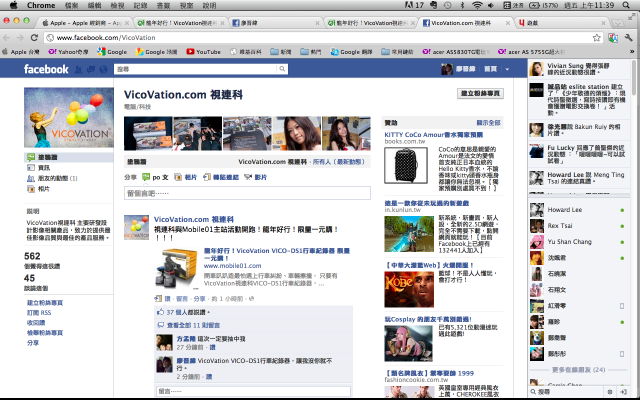The height and width of the screenshot is (400, 640).
Task: Go forward with the browser forward arrow
Action: click(x=20, y=38)
